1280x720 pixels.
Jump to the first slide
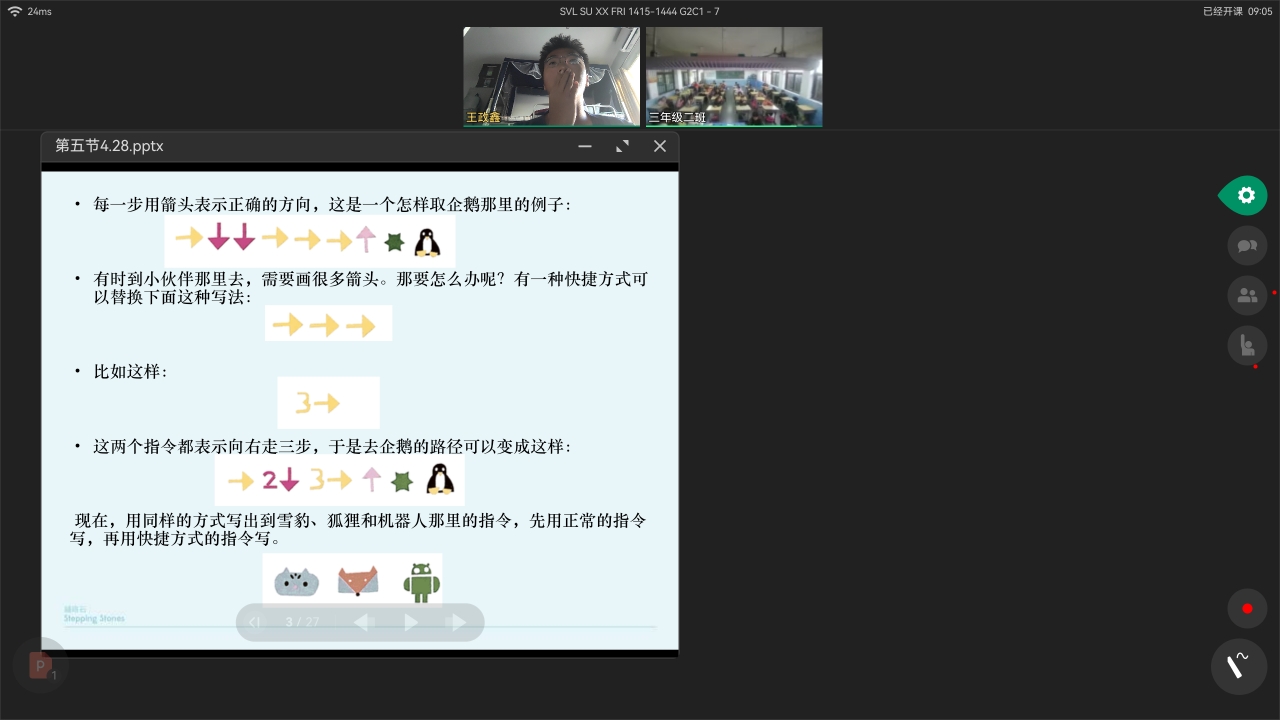click(255, 622)
